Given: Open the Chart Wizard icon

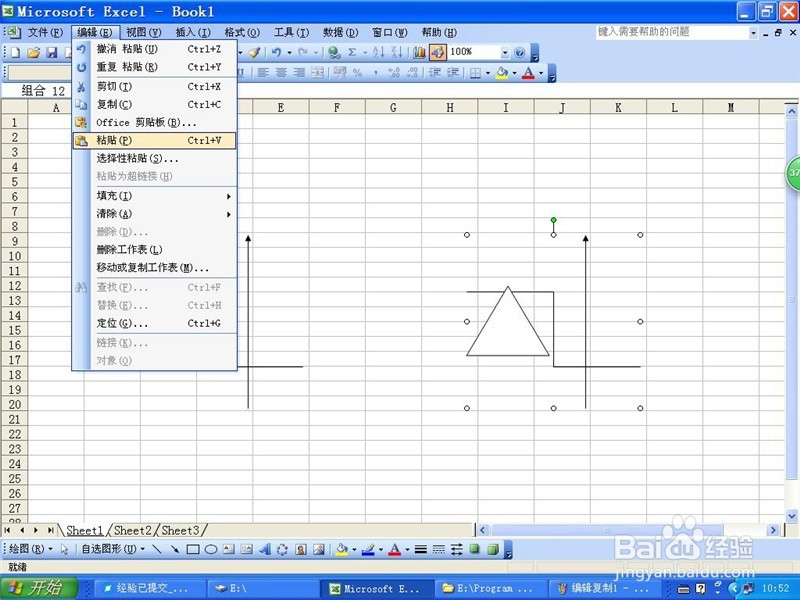Looking at the screenshot, I should tap(419, 52).
